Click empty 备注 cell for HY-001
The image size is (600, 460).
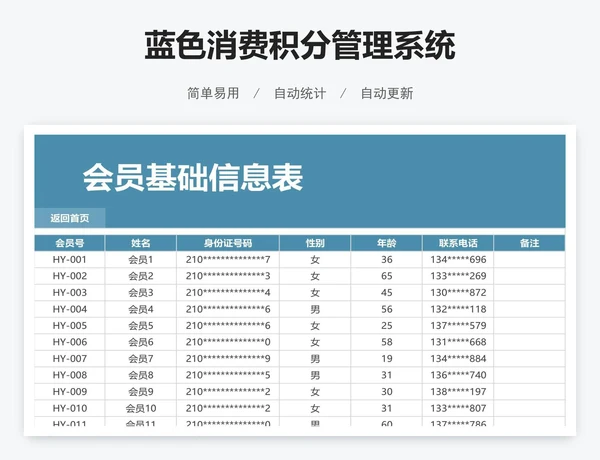pyautogui.click(x=530, y=259)
